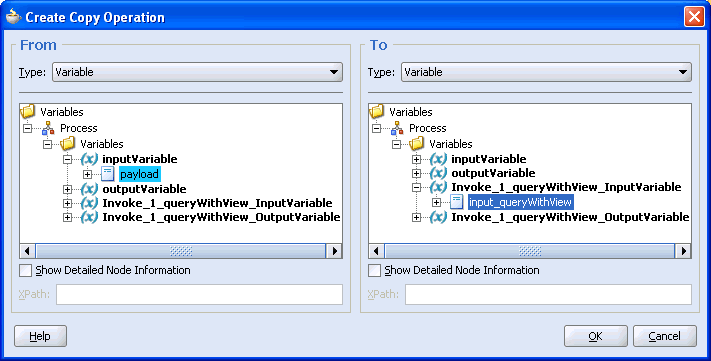711x361 pixels.
Task: Select Invoke_1_queryWithView_OutputVariable label in To tree
Action: [570, 217]
